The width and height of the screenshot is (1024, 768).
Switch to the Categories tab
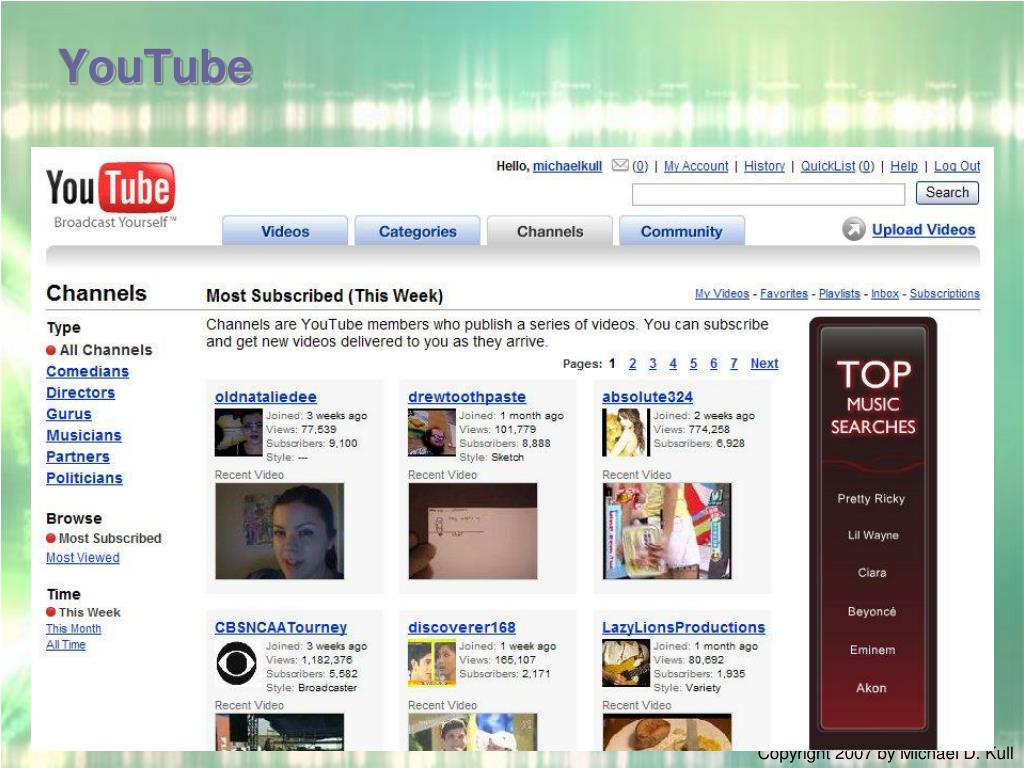pos(417,231)
